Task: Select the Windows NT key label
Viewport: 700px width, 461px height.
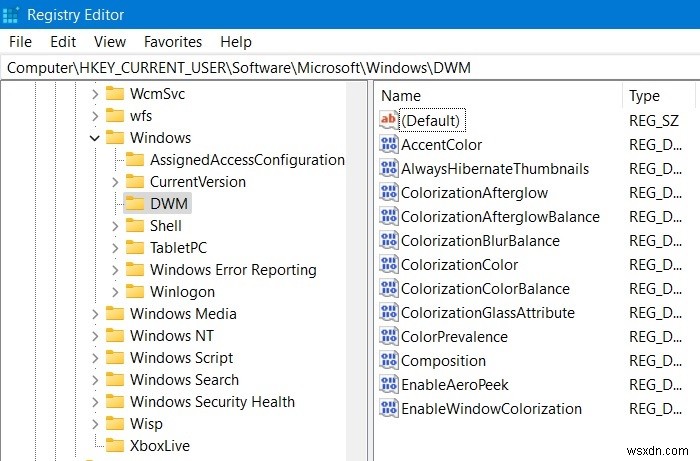Action: (172, 336)
